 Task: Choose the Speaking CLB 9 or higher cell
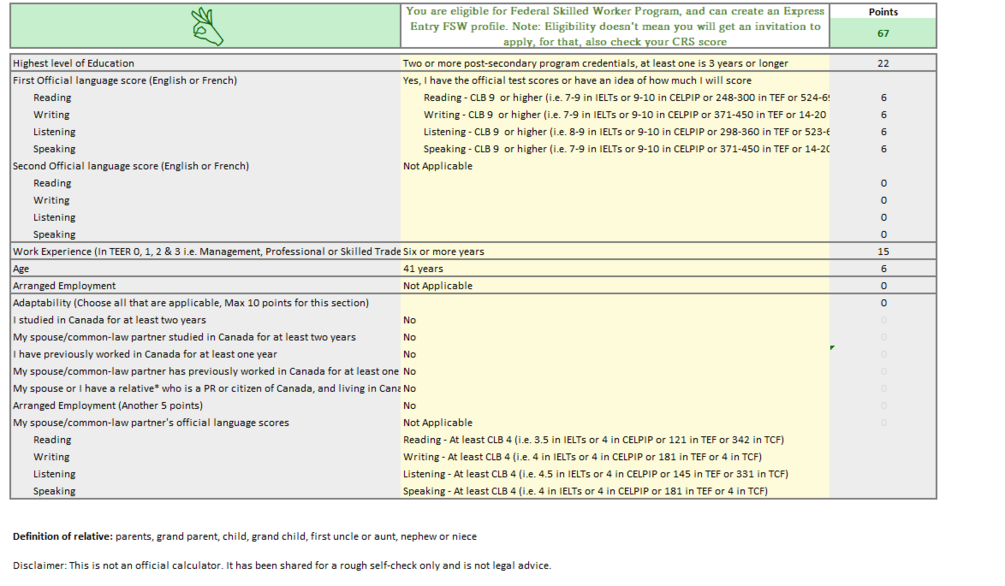pos(615,149)
